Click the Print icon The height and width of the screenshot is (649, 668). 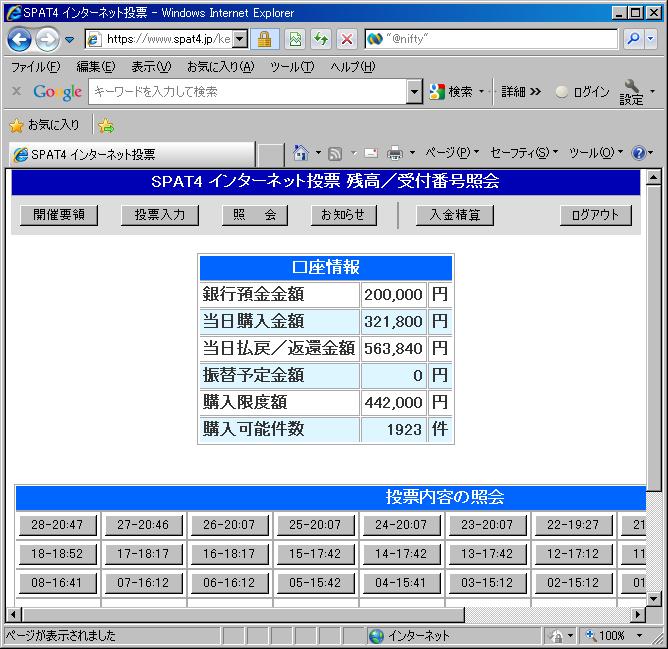[x=394, y=153]
